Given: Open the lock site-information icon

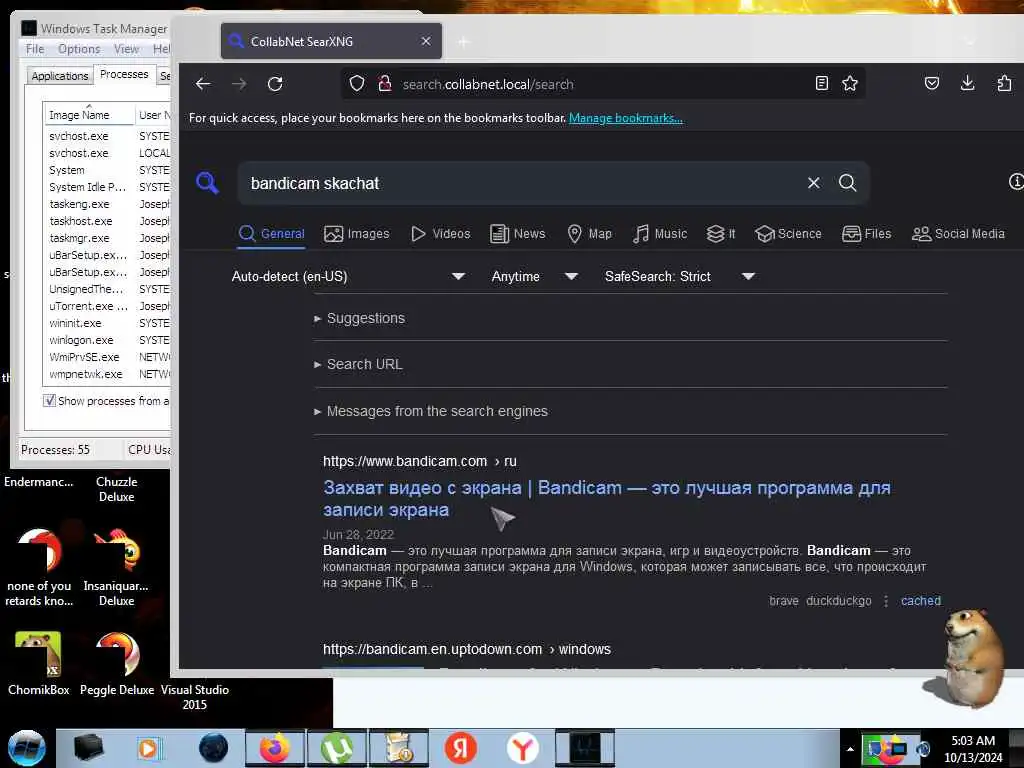Looking at the screenshot, I should [x=385, y=84].
